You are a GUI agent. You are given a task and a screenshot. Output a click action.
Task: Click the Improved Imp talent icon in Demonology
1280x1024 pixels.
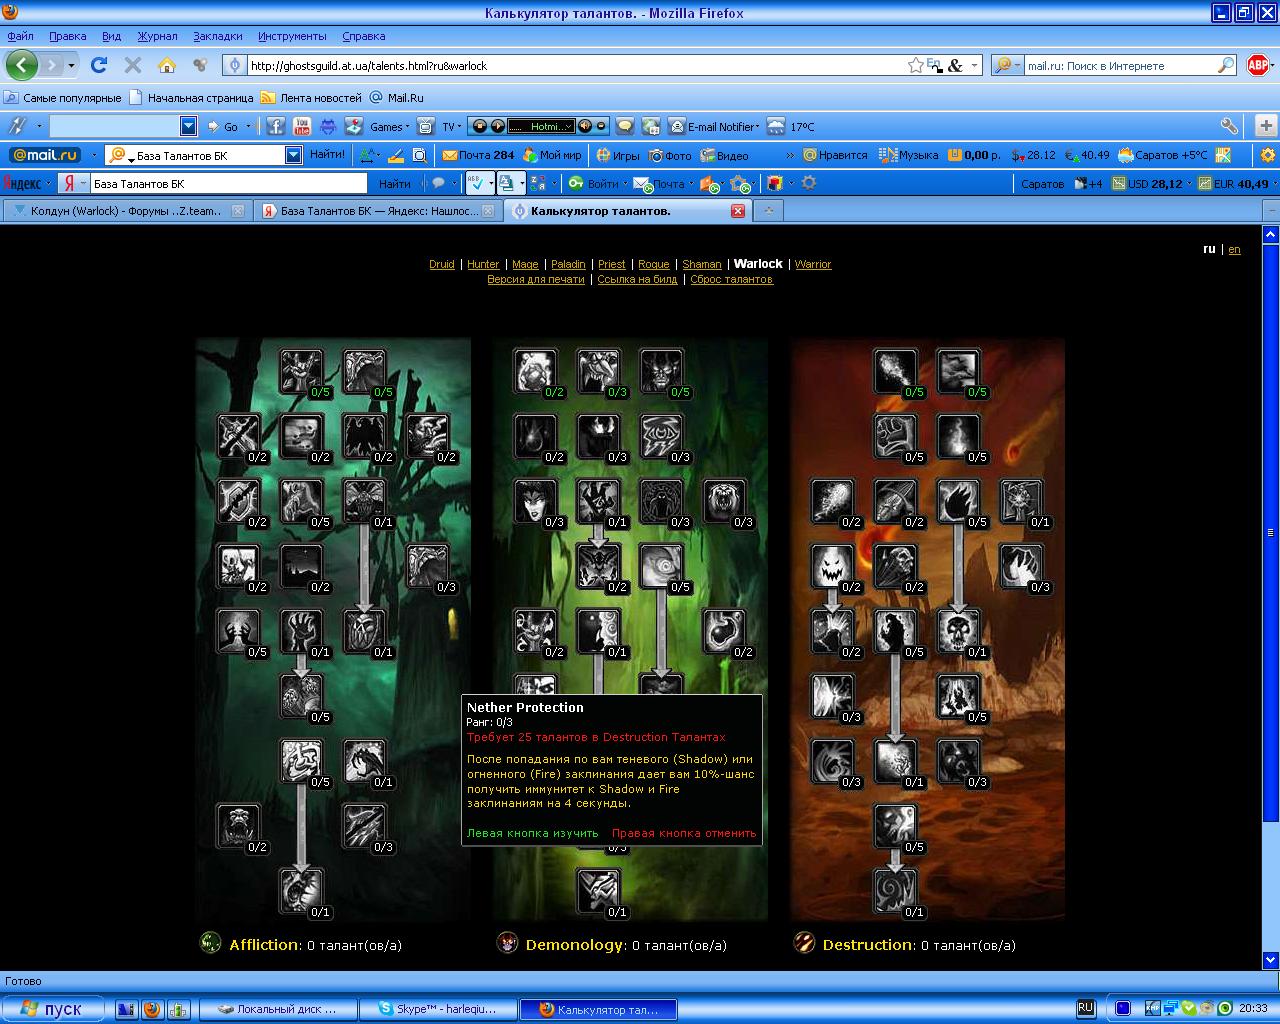pos(598,371)
